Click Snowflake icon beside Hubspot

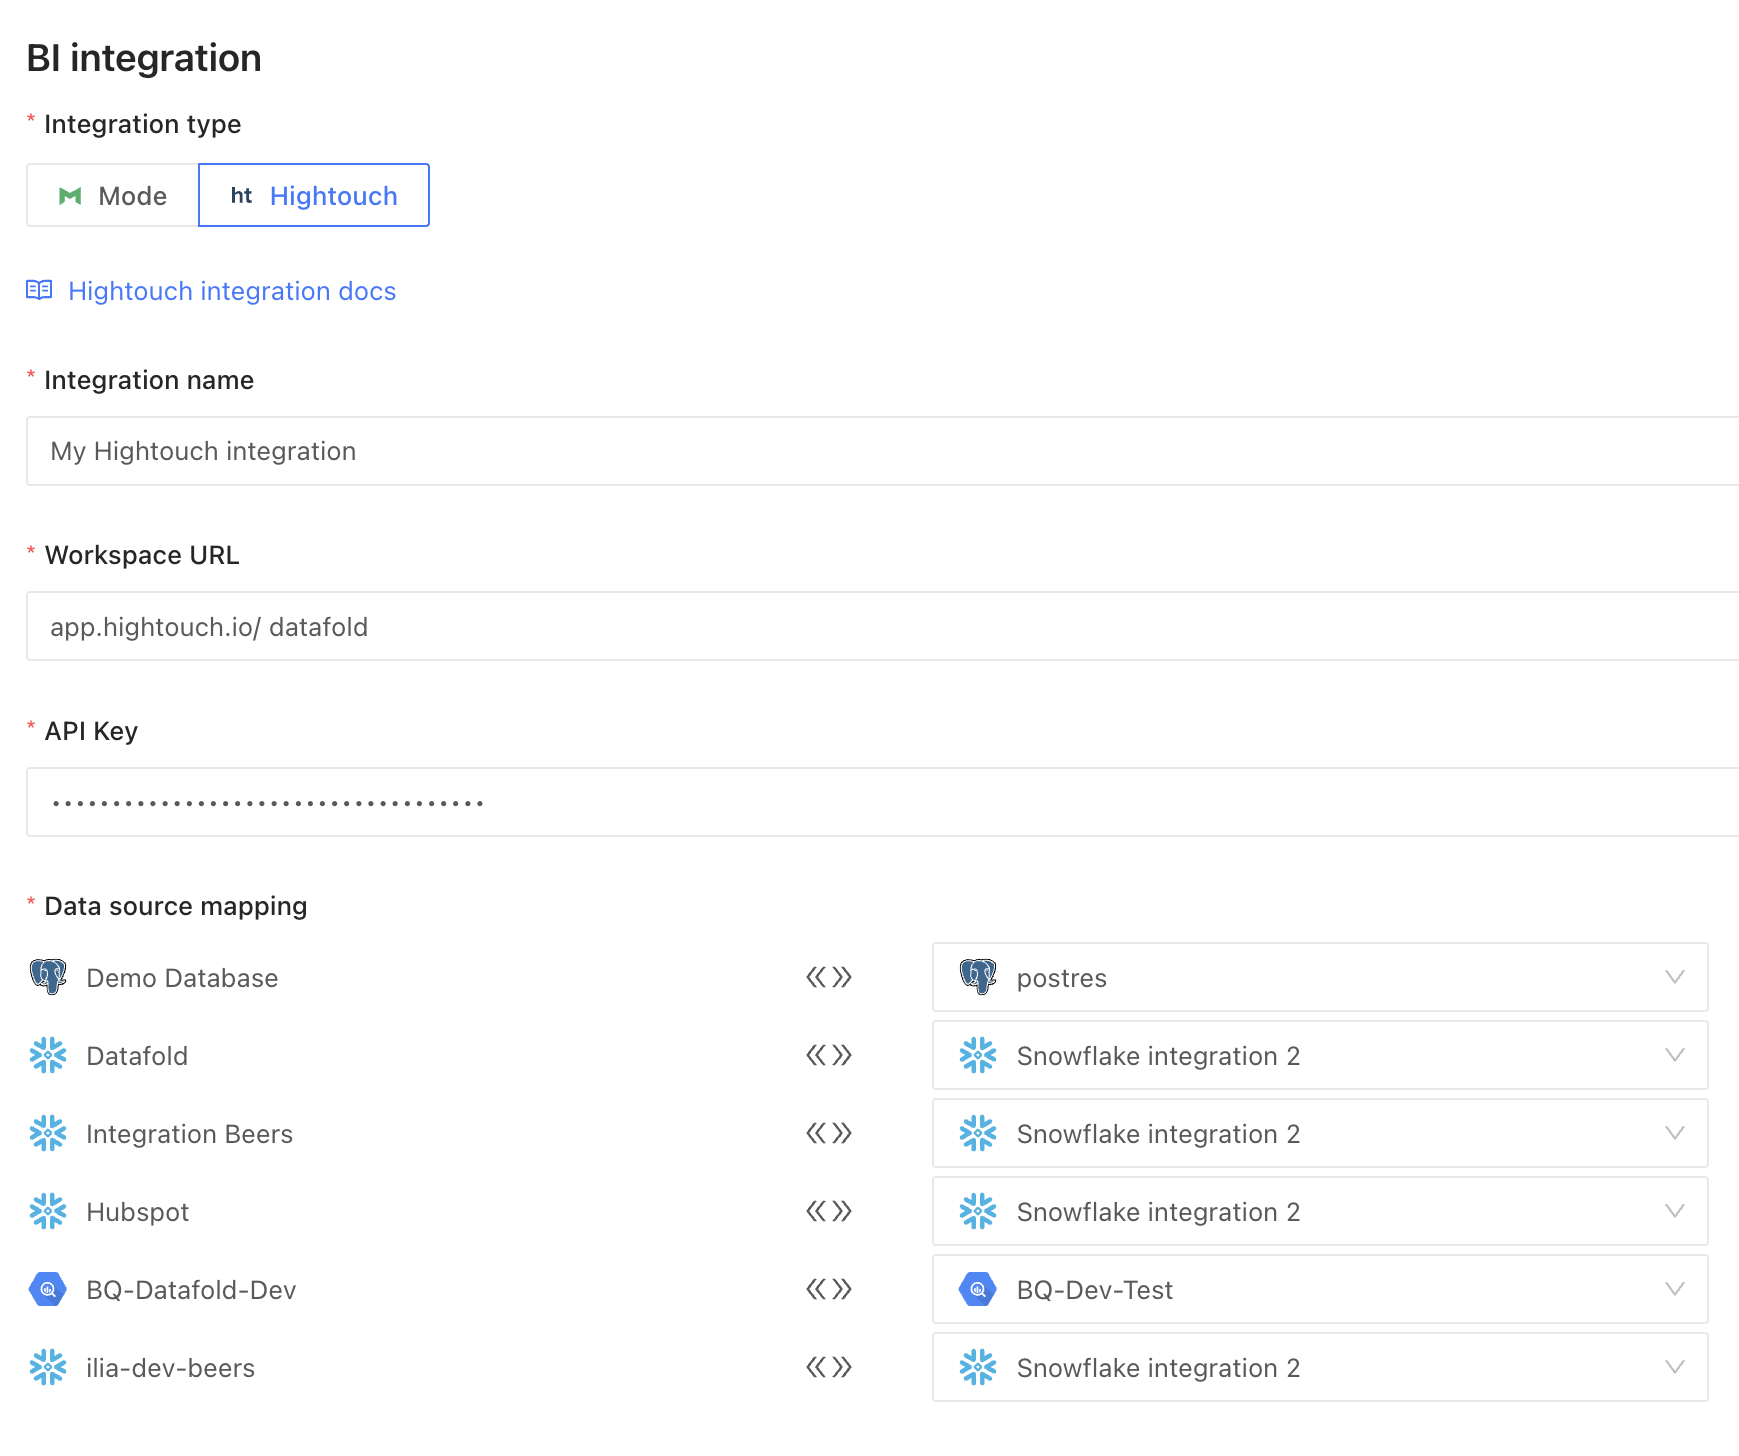coord(48,1211)
